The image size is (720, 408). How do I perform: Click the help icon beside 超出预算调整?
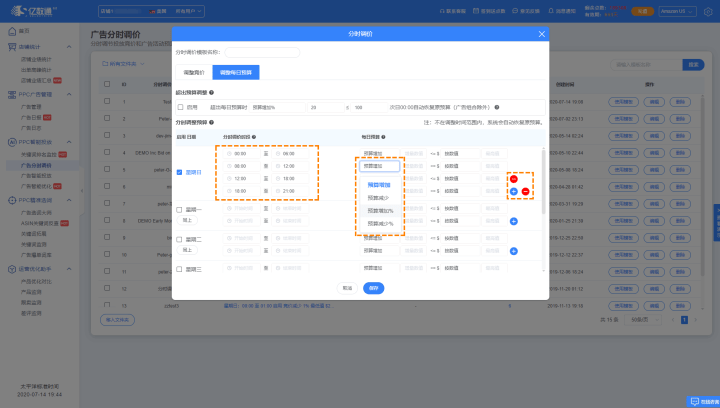[211, 93]
